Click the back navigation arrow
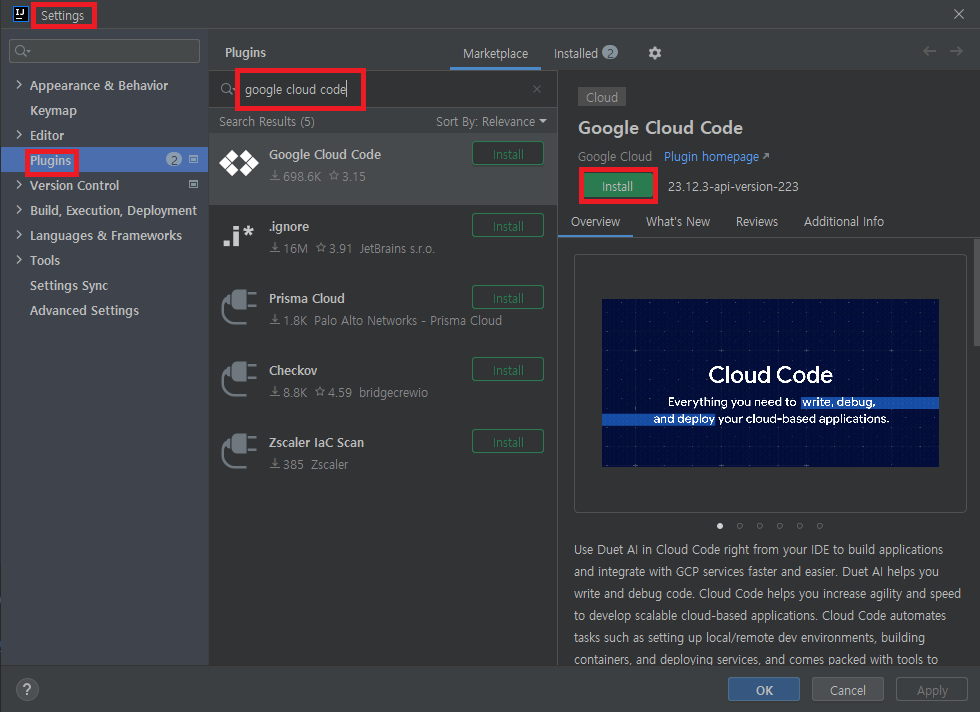980x712 pixels. coord(929,51)
